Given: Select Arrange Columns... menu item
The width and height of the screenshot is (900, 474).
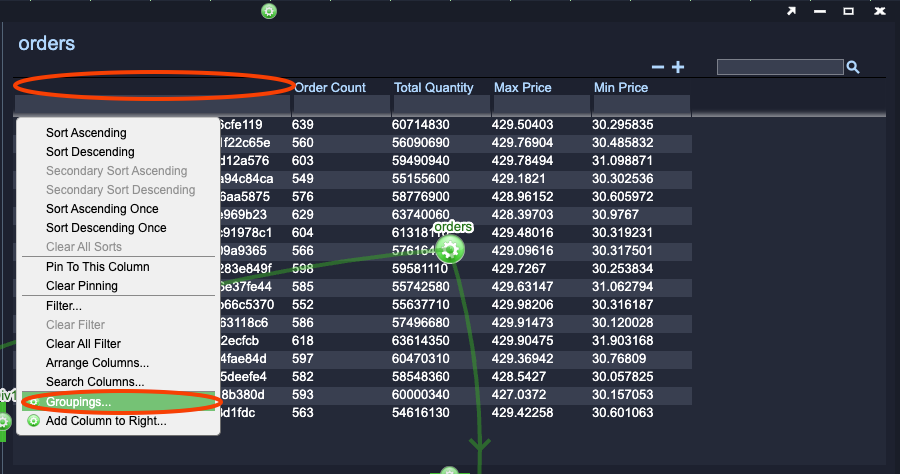Looking at the screenshot, I should point(97,363).
